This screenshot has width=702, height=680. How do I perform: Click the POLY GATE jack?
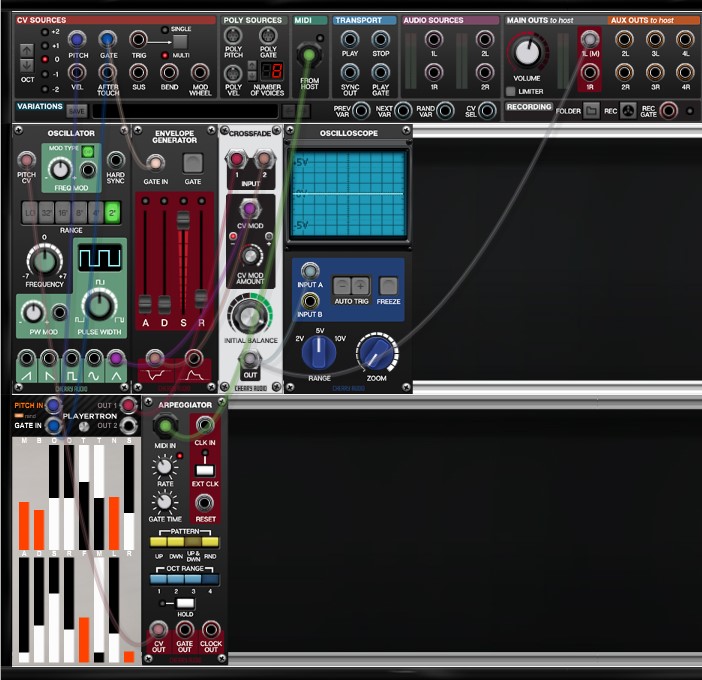tap(268, 36)
